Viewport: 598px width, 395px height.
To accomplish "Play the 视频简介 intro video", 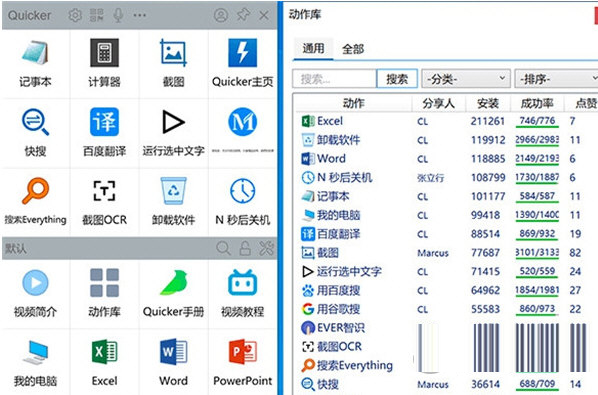I will [x=35, y=294].
